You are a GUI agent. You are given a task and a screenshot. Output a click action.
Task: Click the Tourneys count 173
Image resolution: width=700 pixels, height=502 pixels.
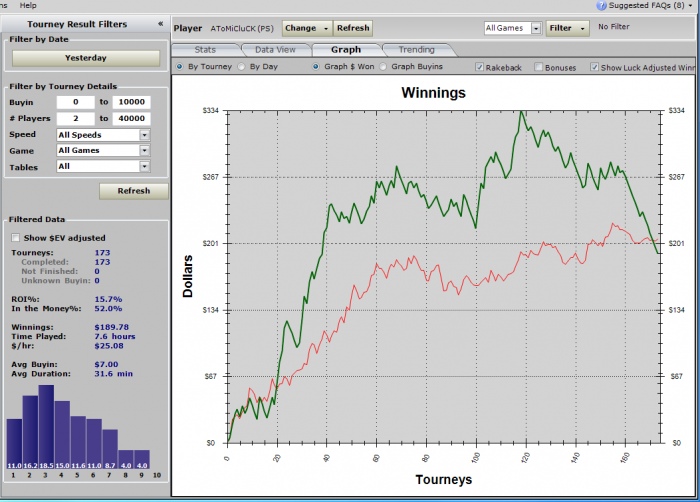(x=102, y=253)
